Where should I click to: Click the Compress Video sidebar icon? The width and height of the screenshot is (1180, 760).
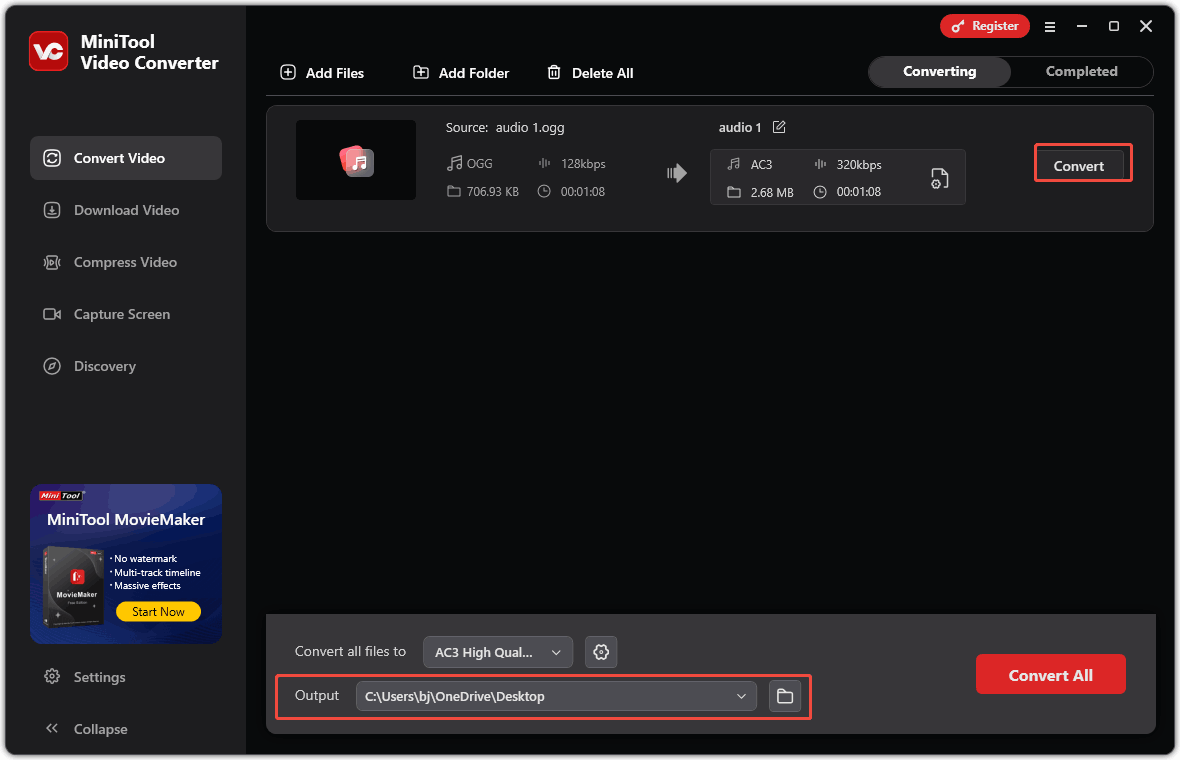click(x=52, y=262)
